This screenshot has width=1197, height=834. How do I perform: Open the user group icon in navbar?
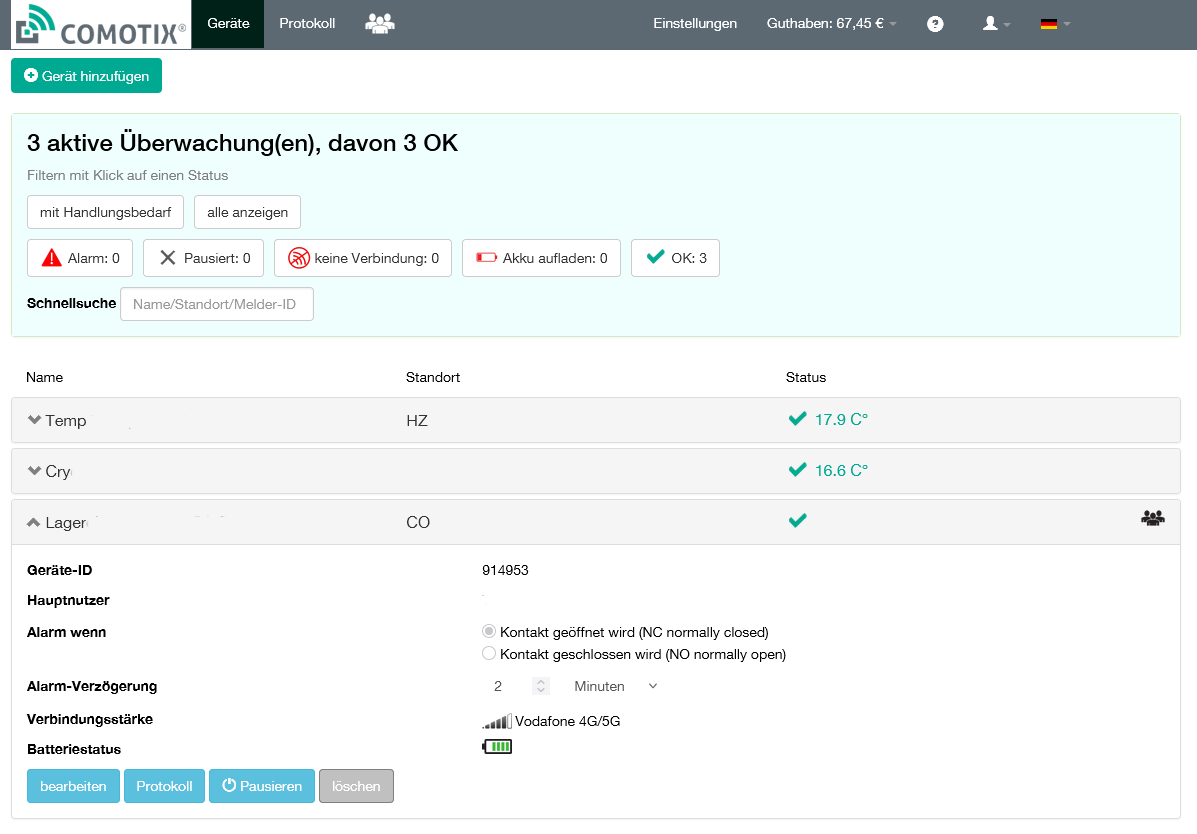(379, 24)
